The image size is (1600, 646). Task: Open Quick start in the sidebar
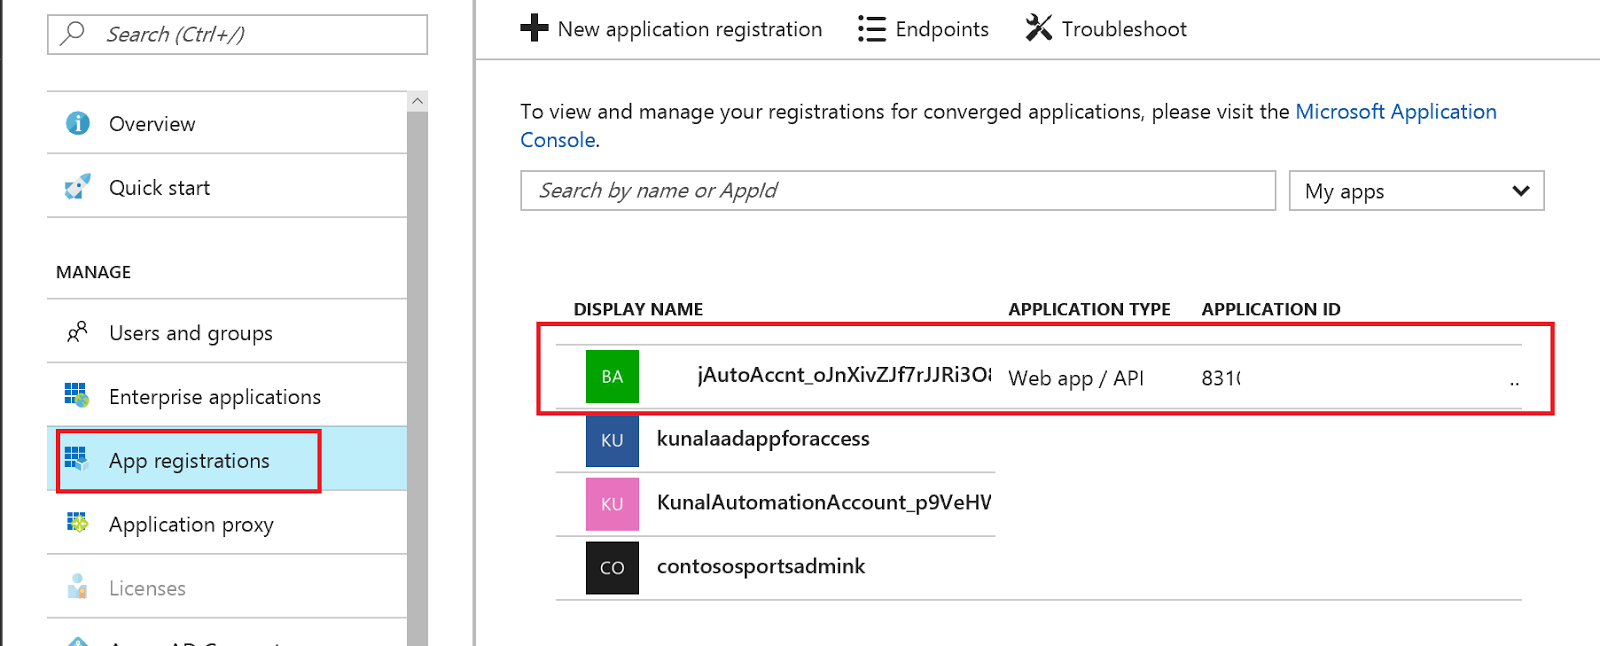(227, 187)
